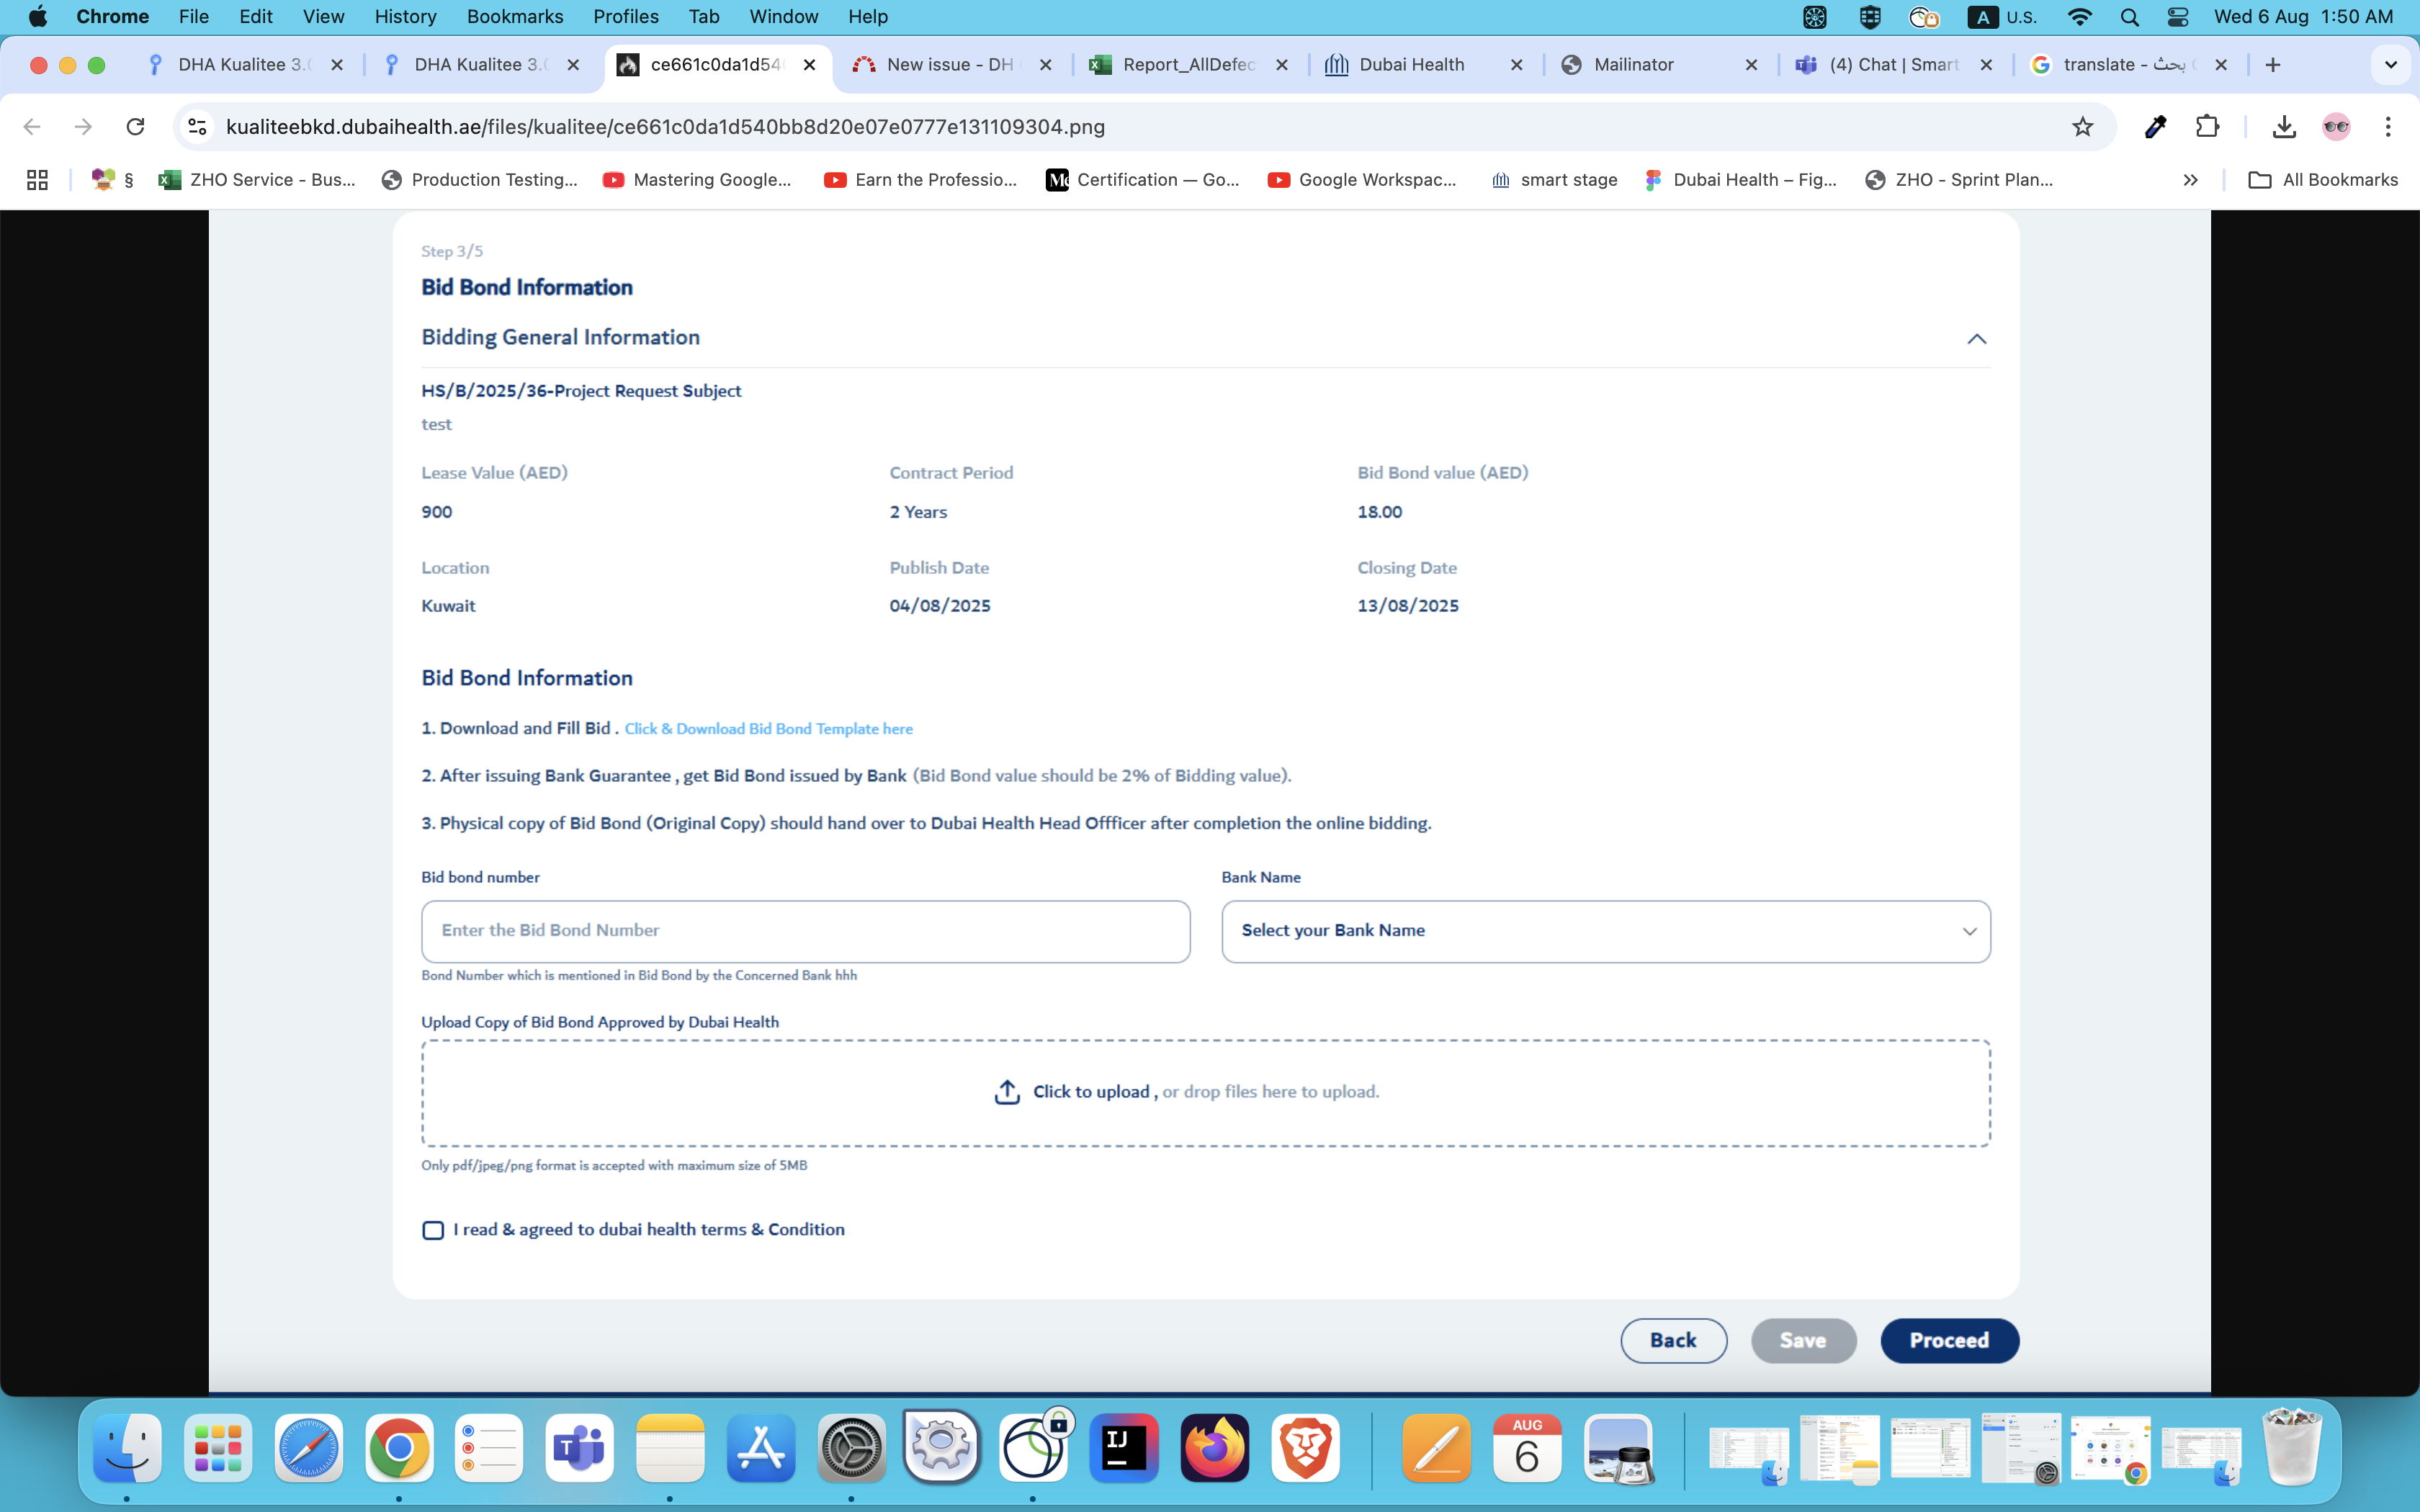The width and height of the screenshot is (2420, 1512).
Task: Switch to the Dubai Health tab
Action: pyautogui.click(x=1412, y=65)
